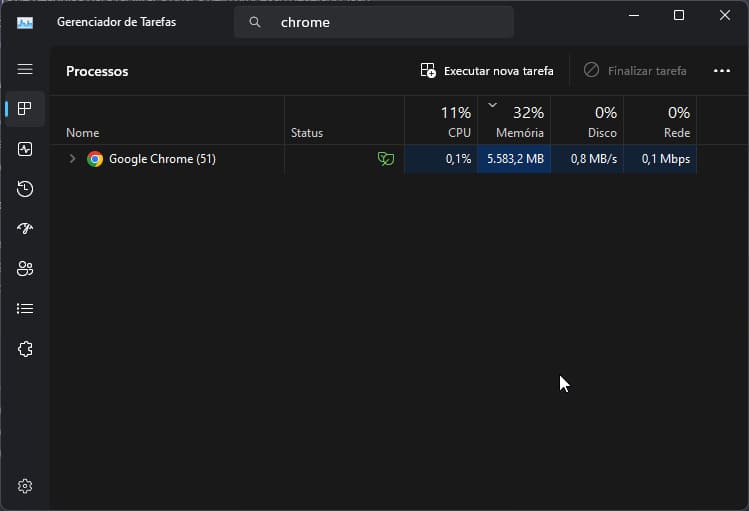This screenshot has height=511, width=749.
Task: Open the hamburger navigation menu
Action: click(x=25, y=69)
